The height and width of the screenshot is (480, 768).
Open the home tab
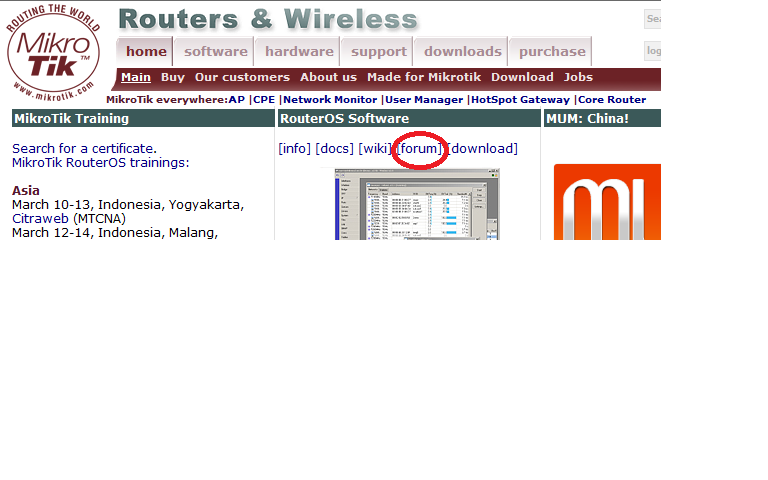(x=145, y=51)
